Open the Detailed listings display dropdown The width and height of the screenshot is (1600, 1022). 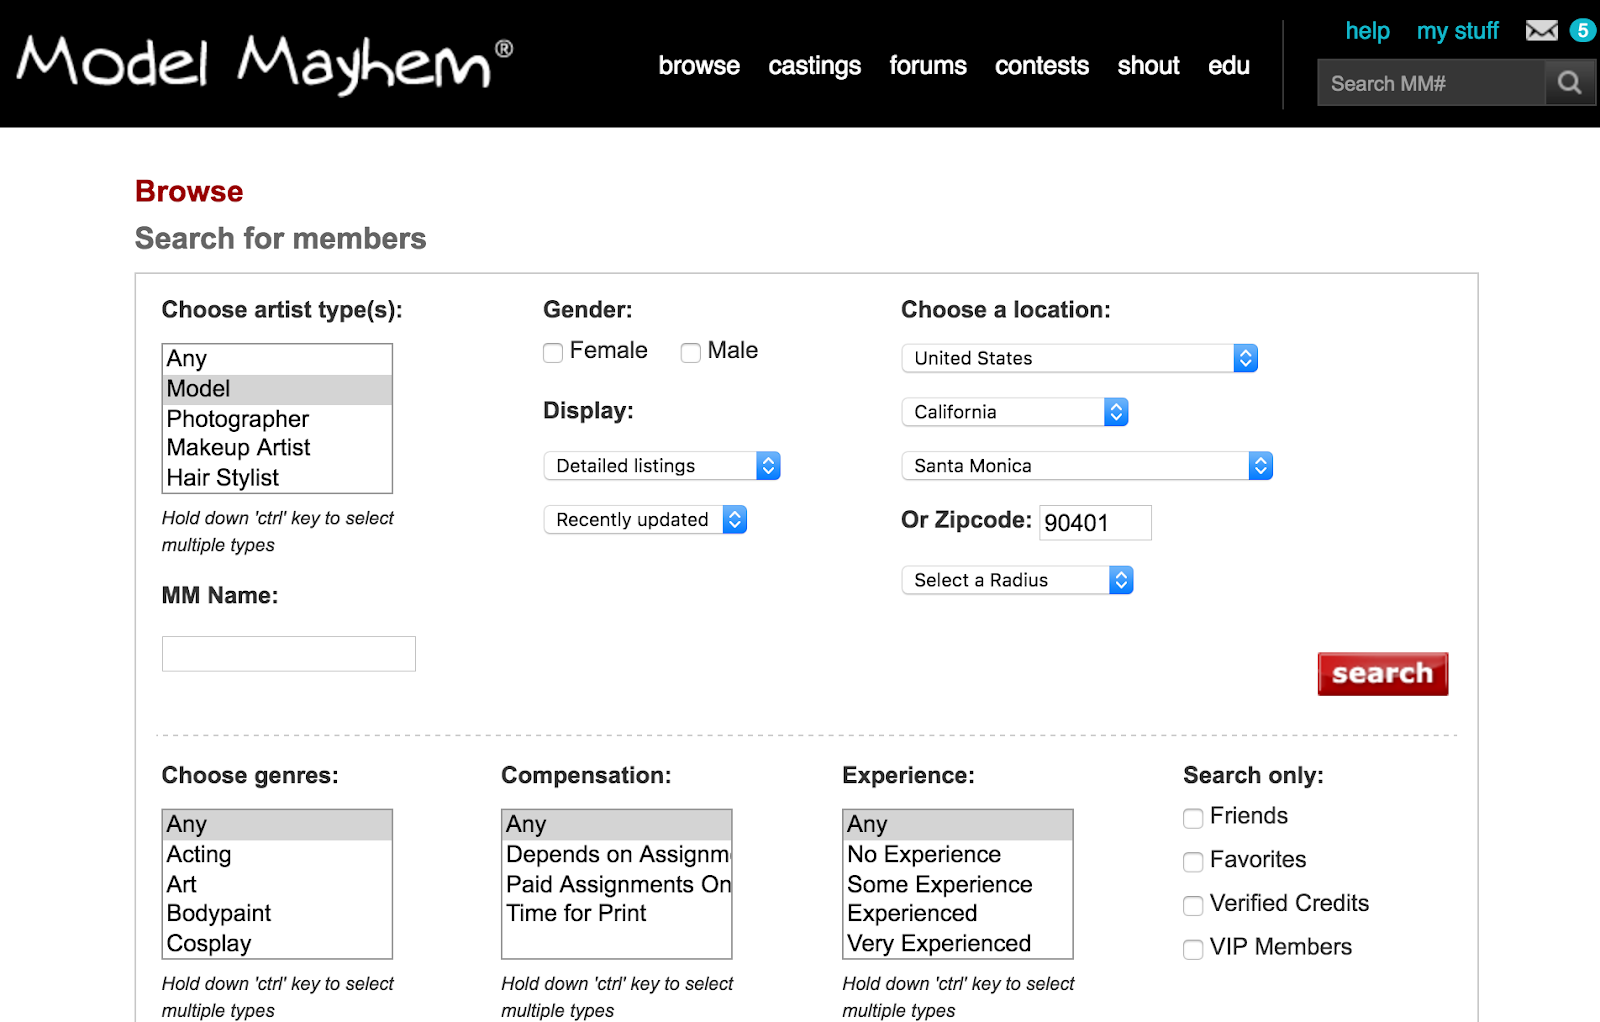tap(662, 466)
